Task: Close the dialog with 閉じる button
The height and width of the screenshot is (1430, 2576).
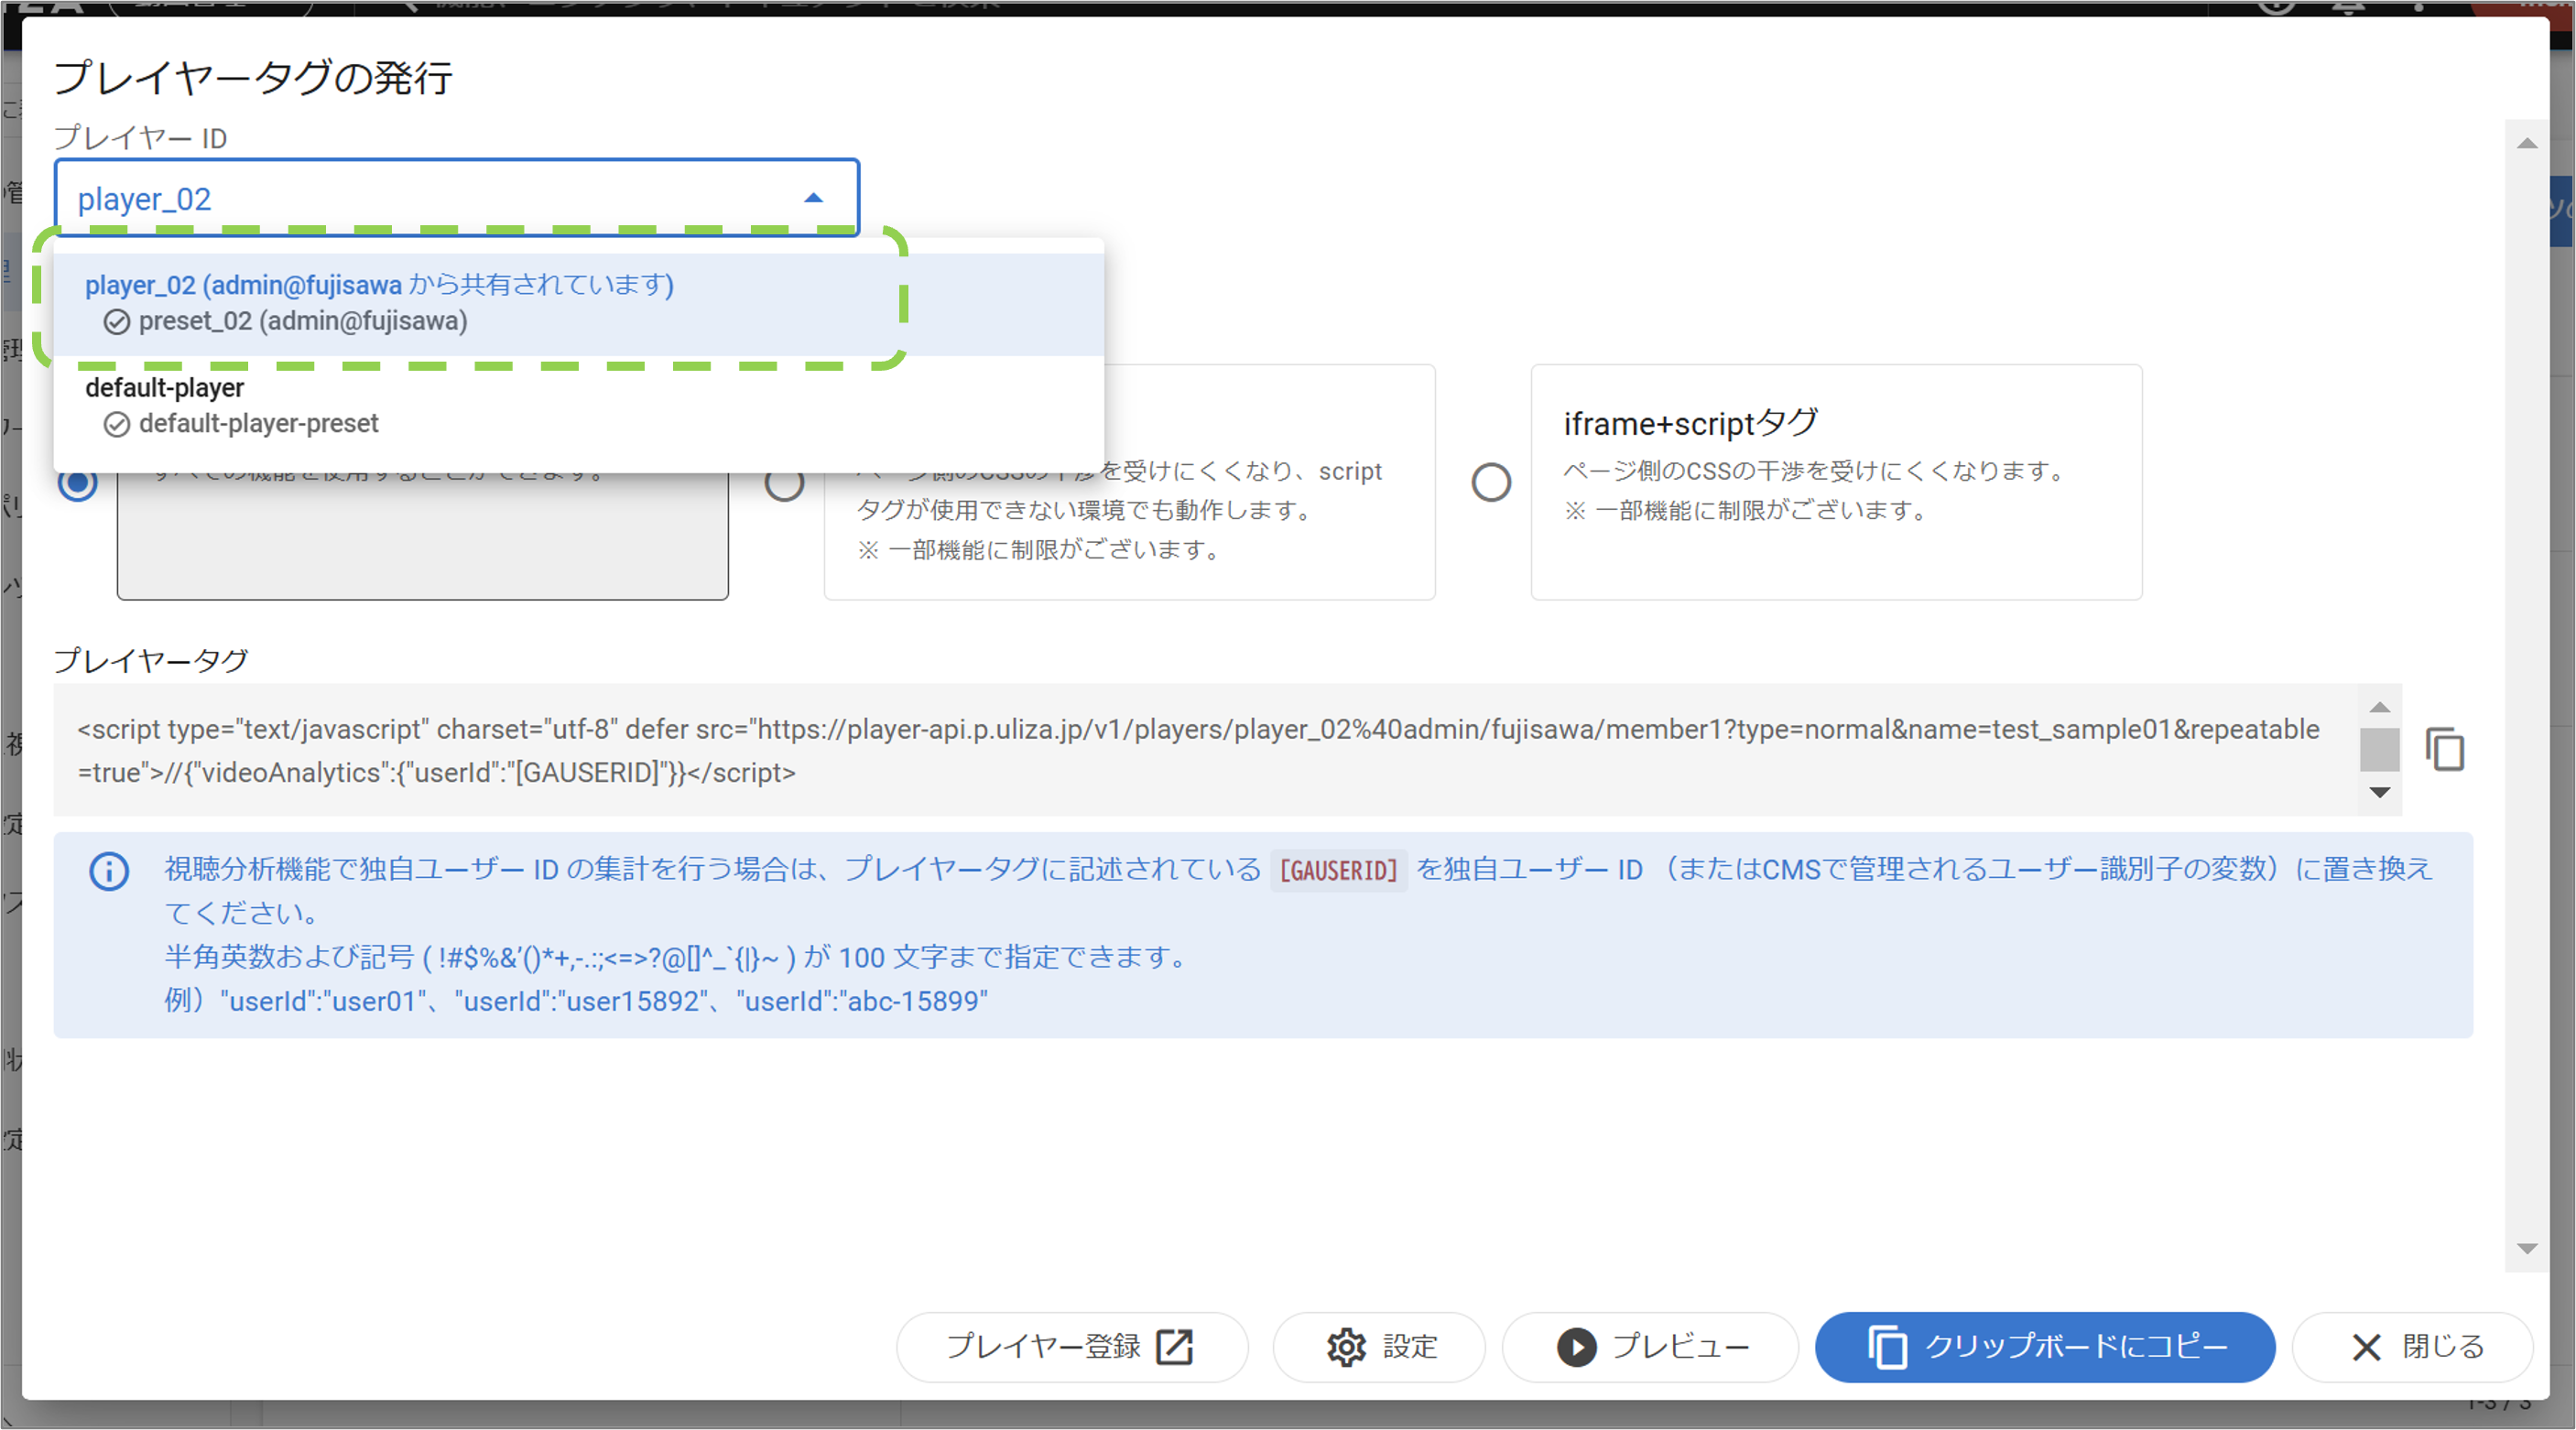Action: 2412,1347
